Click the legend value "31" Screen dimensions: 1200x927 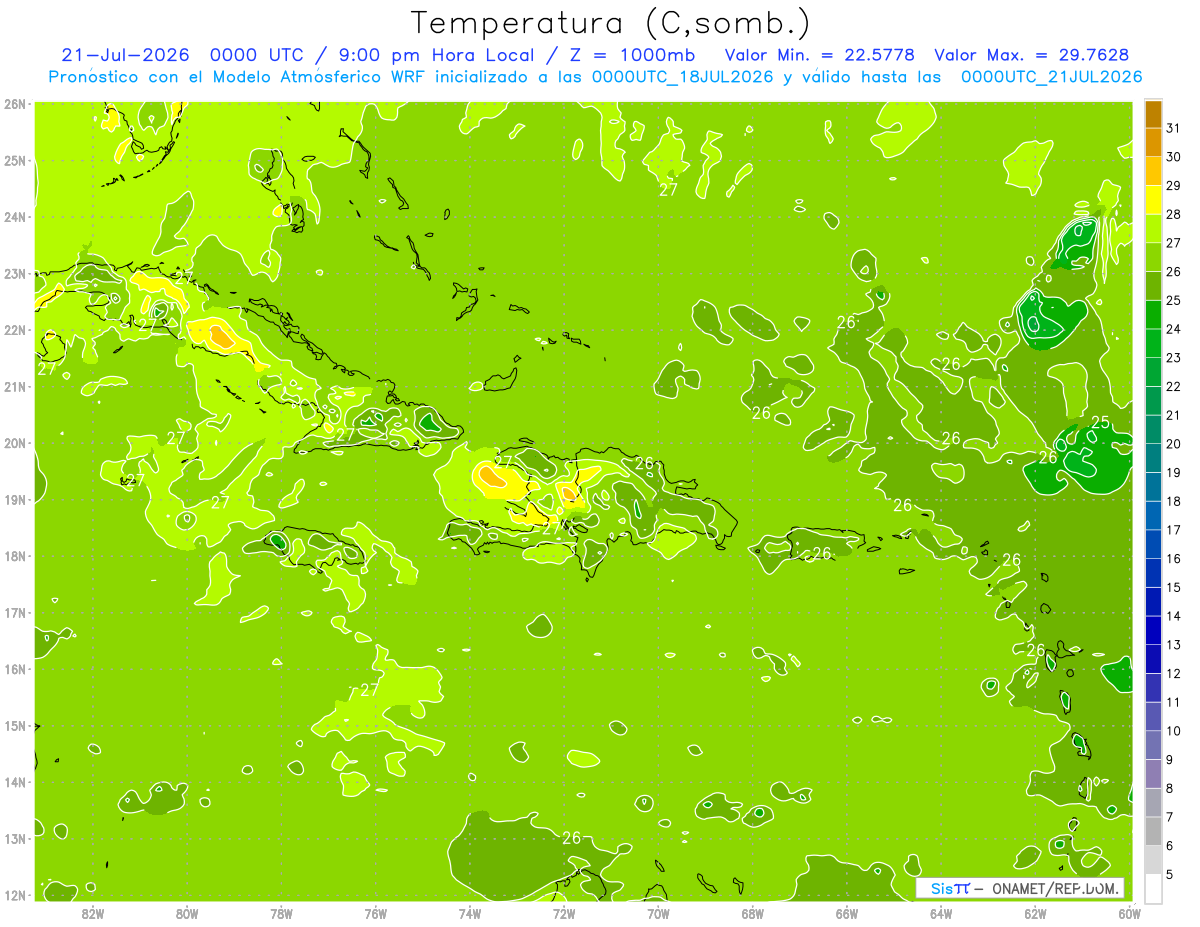click(1173, 128)
